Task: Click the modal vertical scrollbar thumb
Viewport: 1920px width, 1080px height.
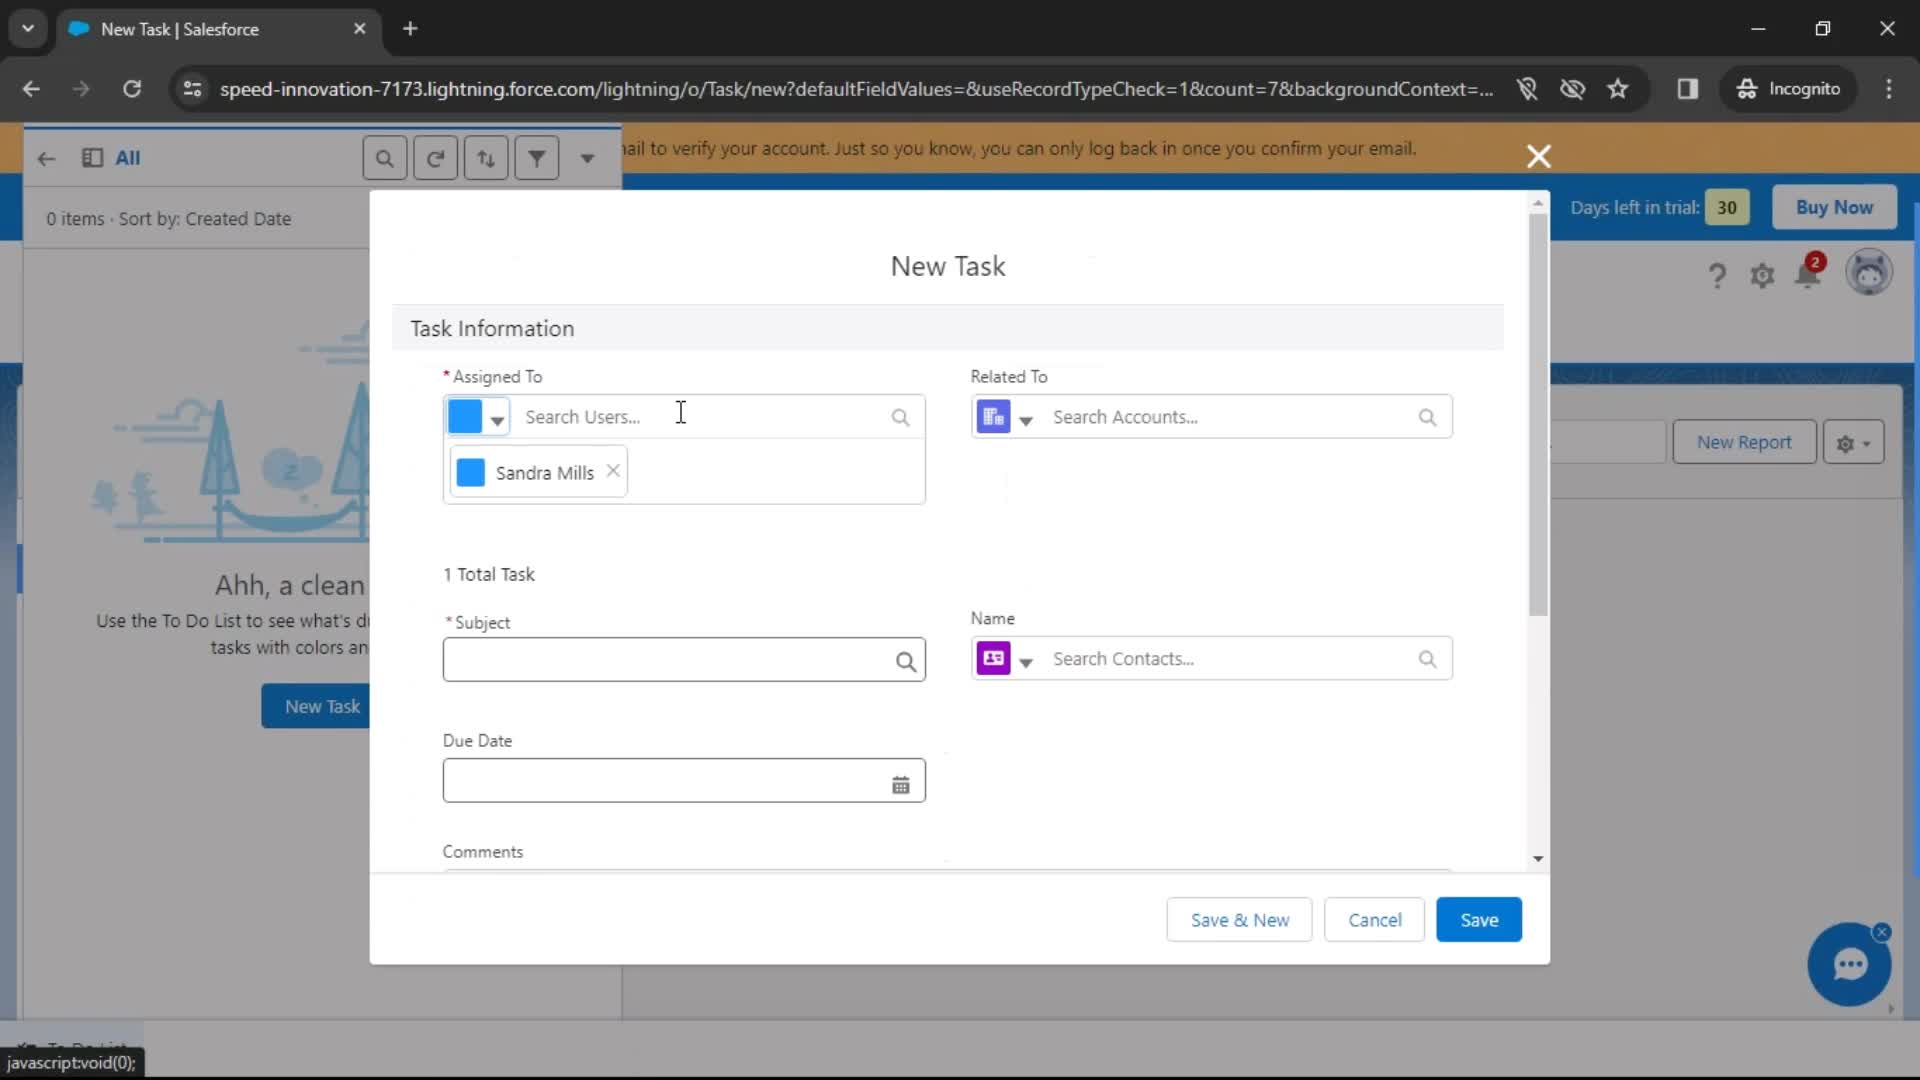Action: [x=1538, y=415]
